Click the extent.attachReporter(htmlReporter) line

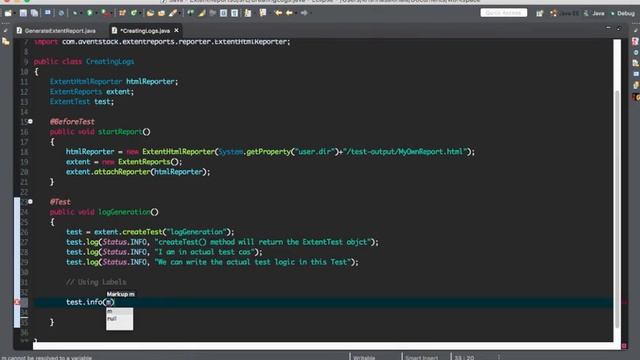tap(138, 172)
